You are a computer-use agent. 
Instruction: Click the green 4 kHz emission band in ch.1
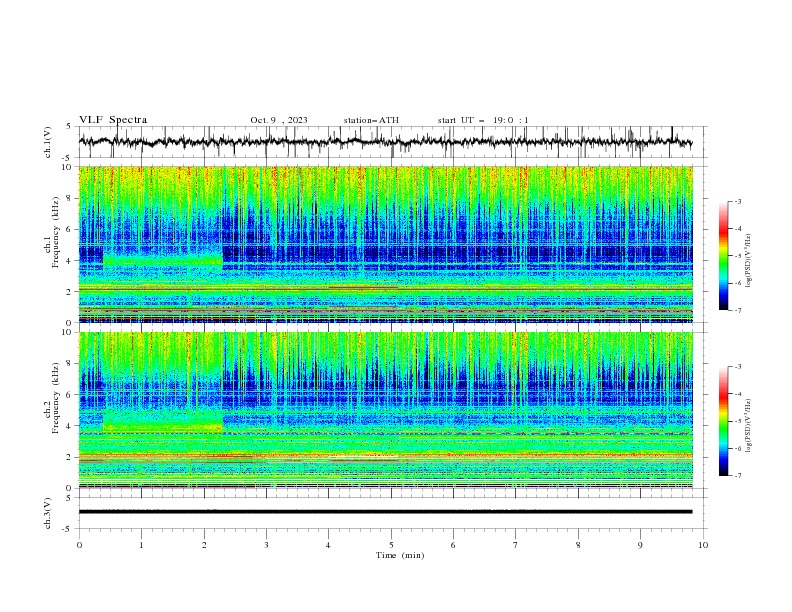click(x=163, y=261)
